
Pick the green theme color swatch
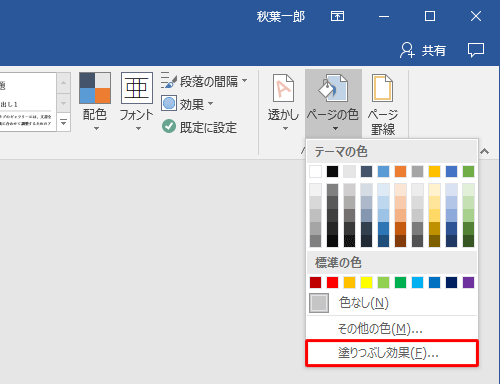[468, 172]
